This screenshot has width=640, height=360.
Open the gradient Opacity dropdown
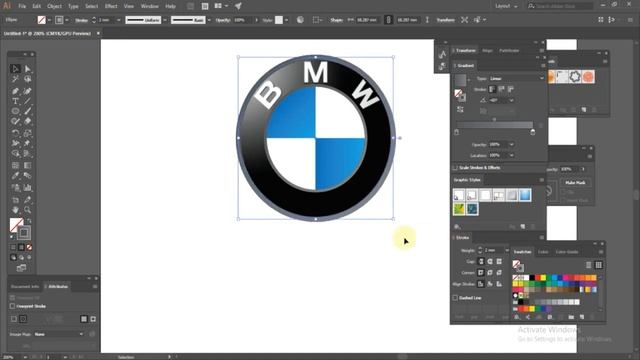(x=511, y=145)
